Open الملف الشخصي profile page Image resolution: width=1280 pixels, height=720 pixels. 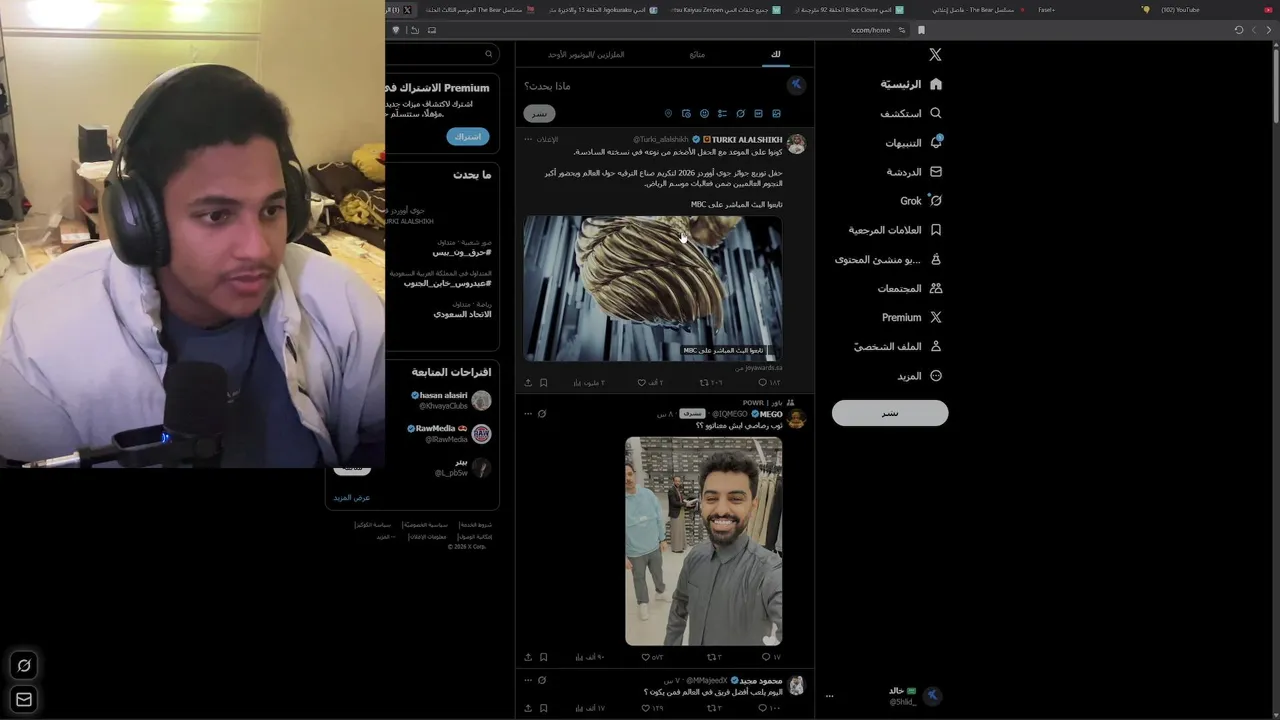898,346
